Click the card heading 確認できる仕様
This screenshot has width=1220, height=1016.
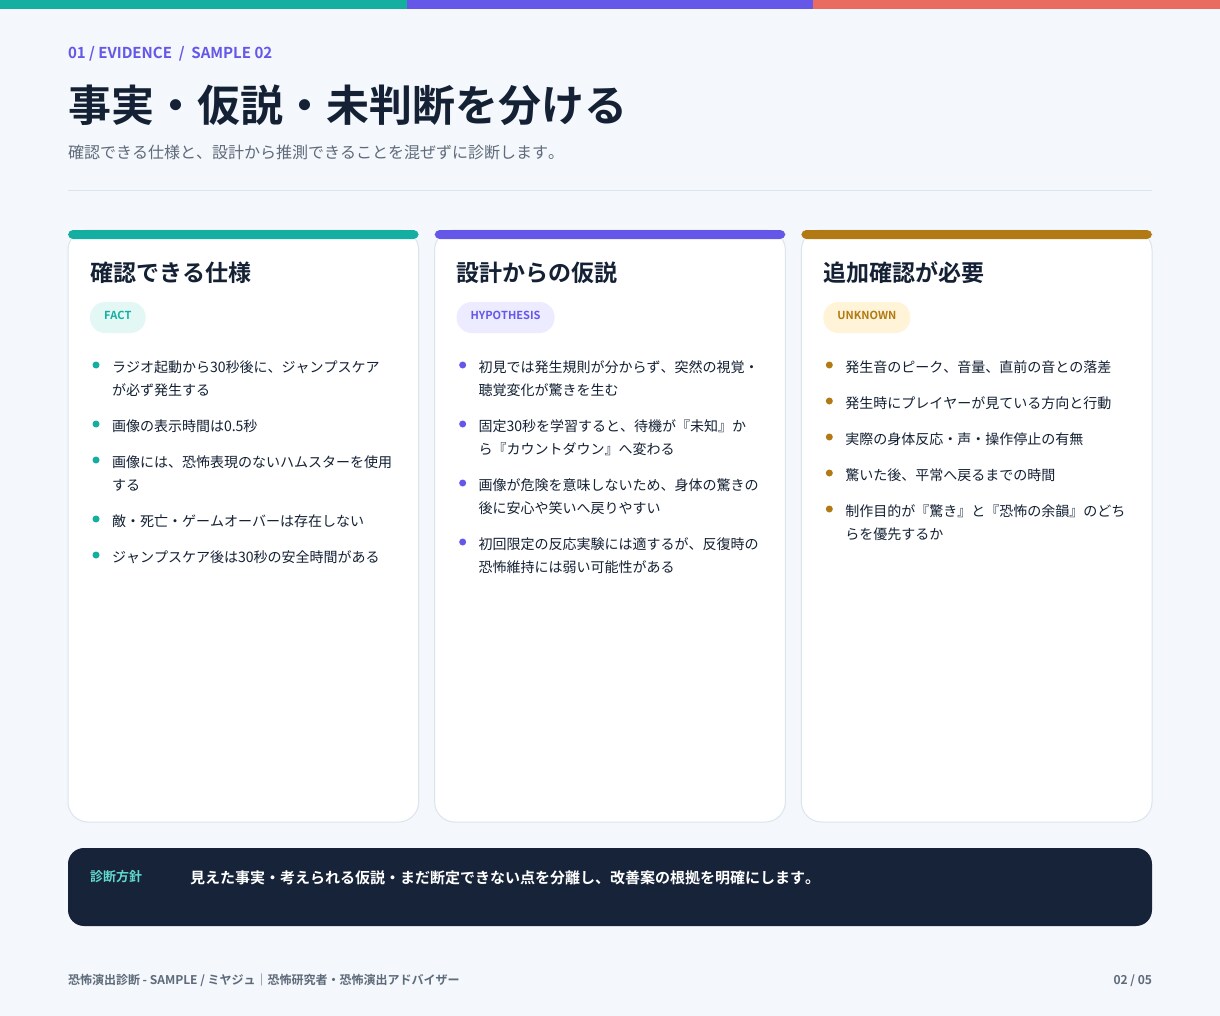(170, 273)
